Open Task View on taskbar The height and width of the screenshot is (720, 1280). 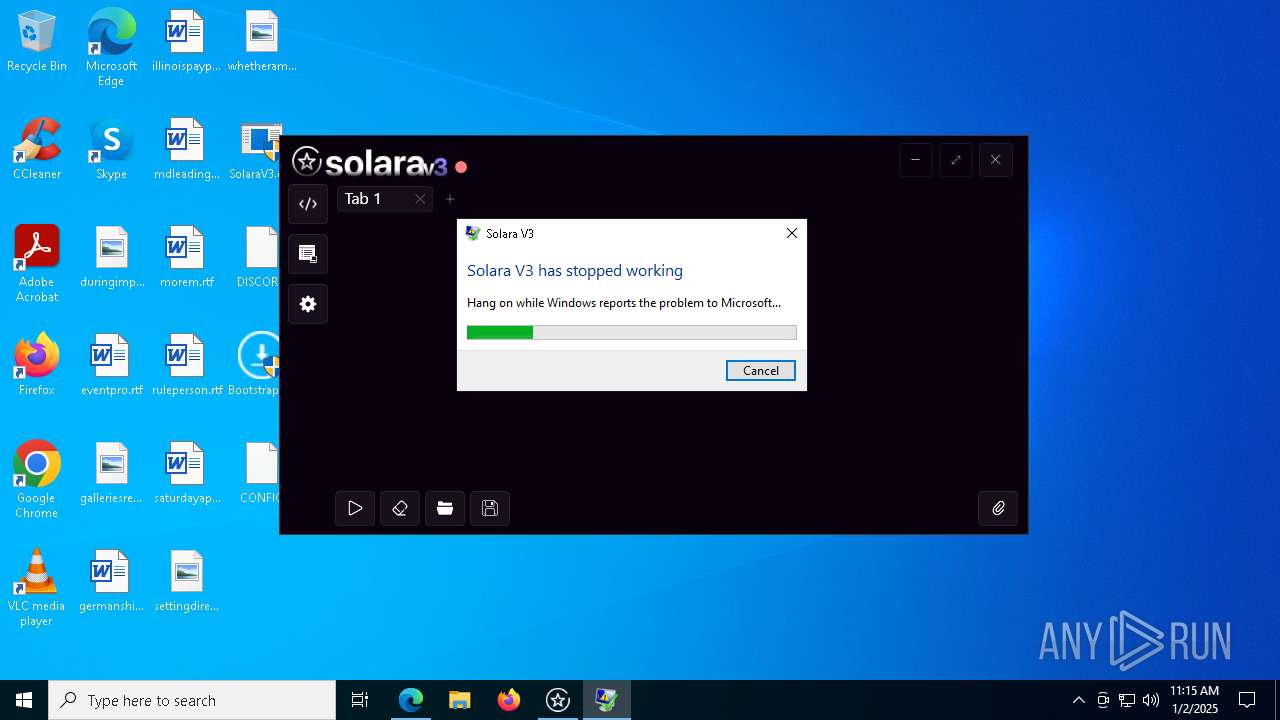pyautogui.click(x=360, y=700)
